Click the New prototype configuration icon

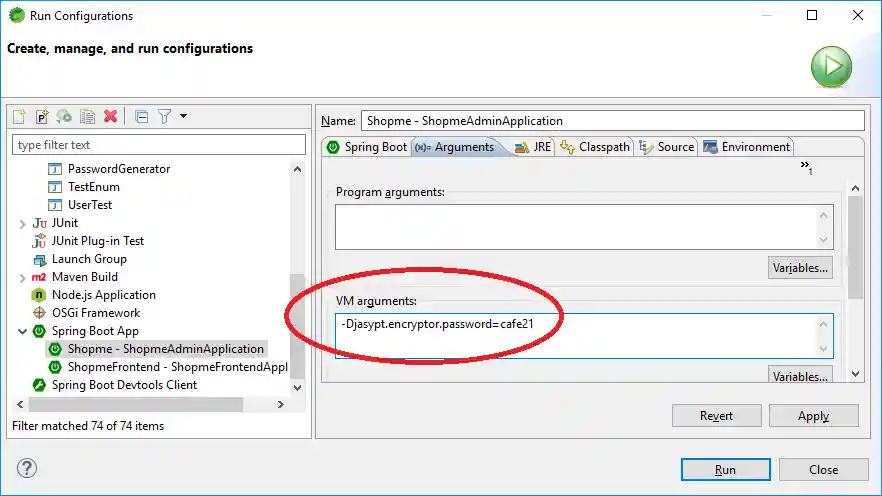tap(42, 116)
